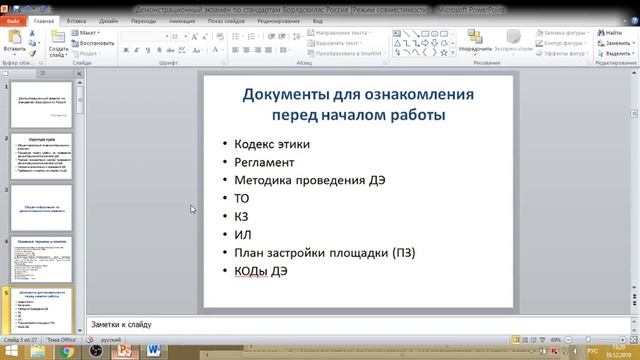Start Slide Show view from the status bar

pyautogui.click(x=542, y=340)
